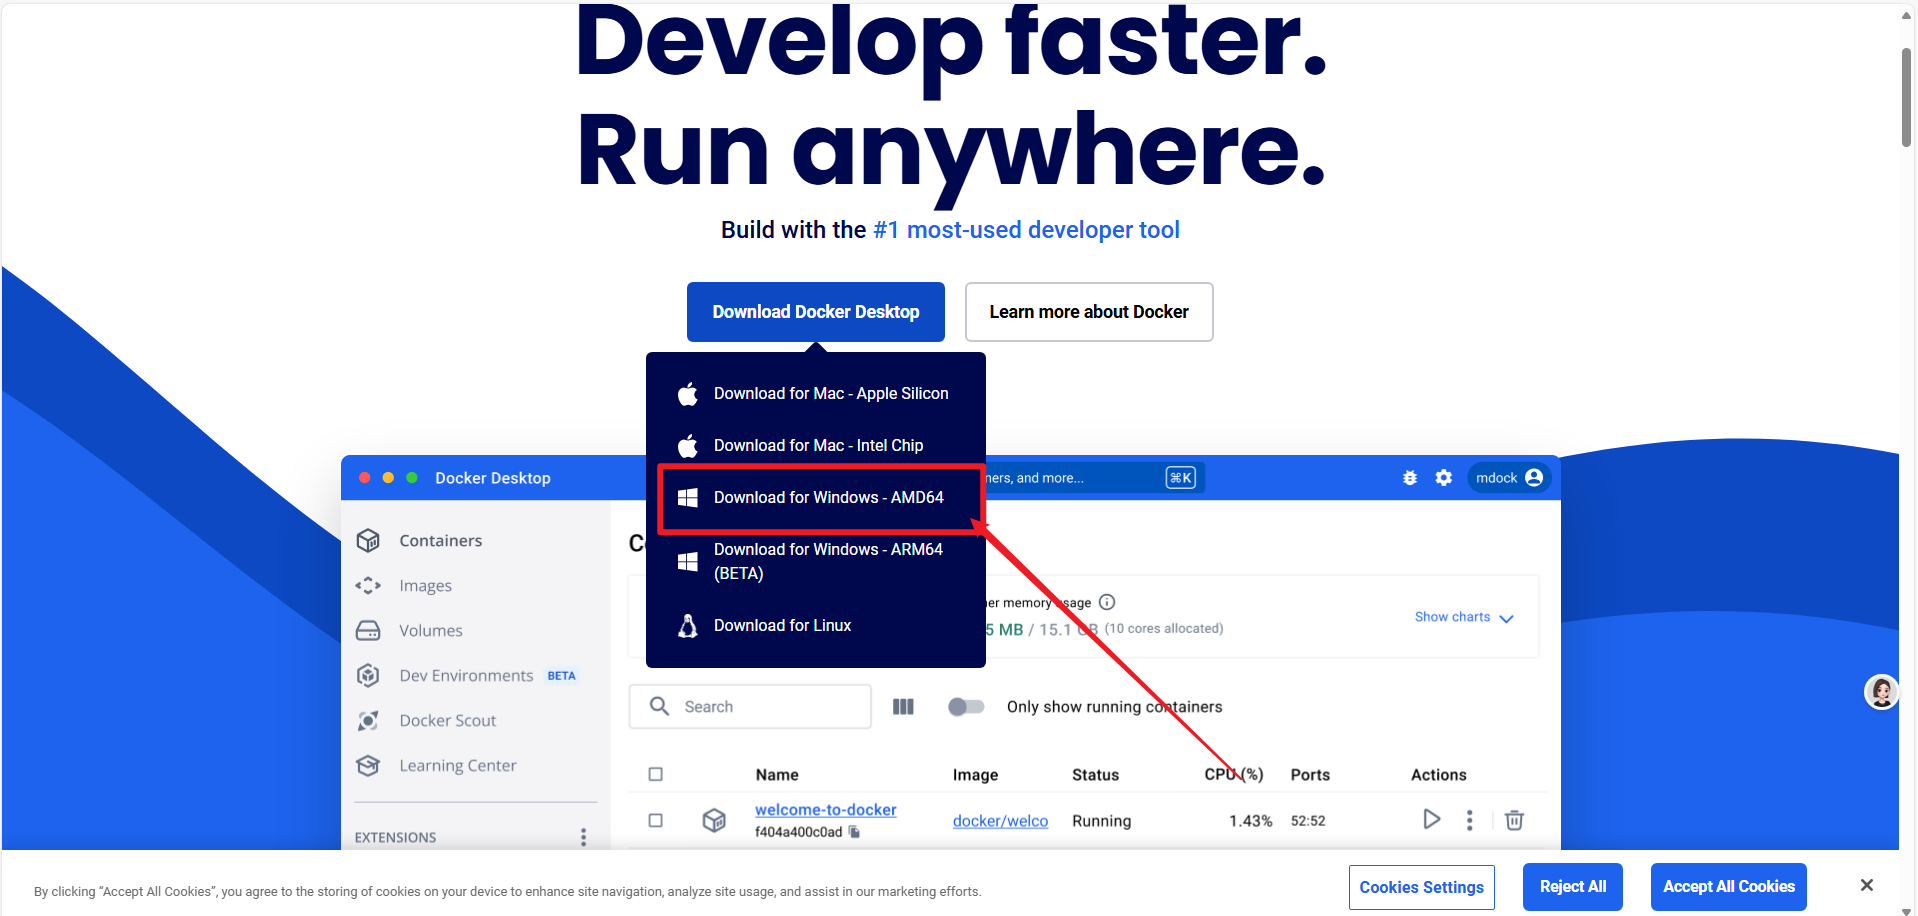Open the chat assistant avatar at right edge
The image size is (1918, 916).
coord(1881,692)
